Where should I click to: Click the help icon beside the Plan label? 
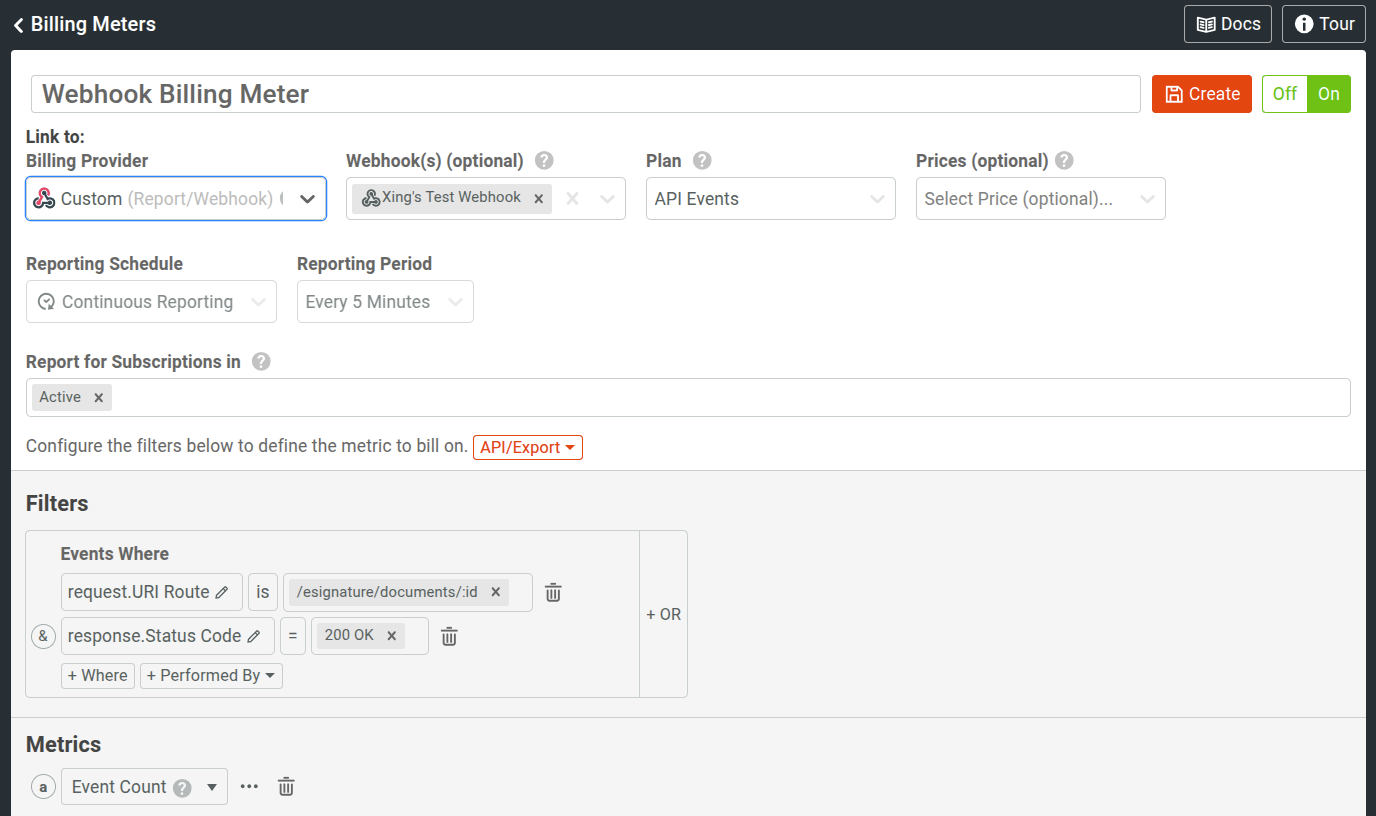pyautogui.click(x=701, y=160)
